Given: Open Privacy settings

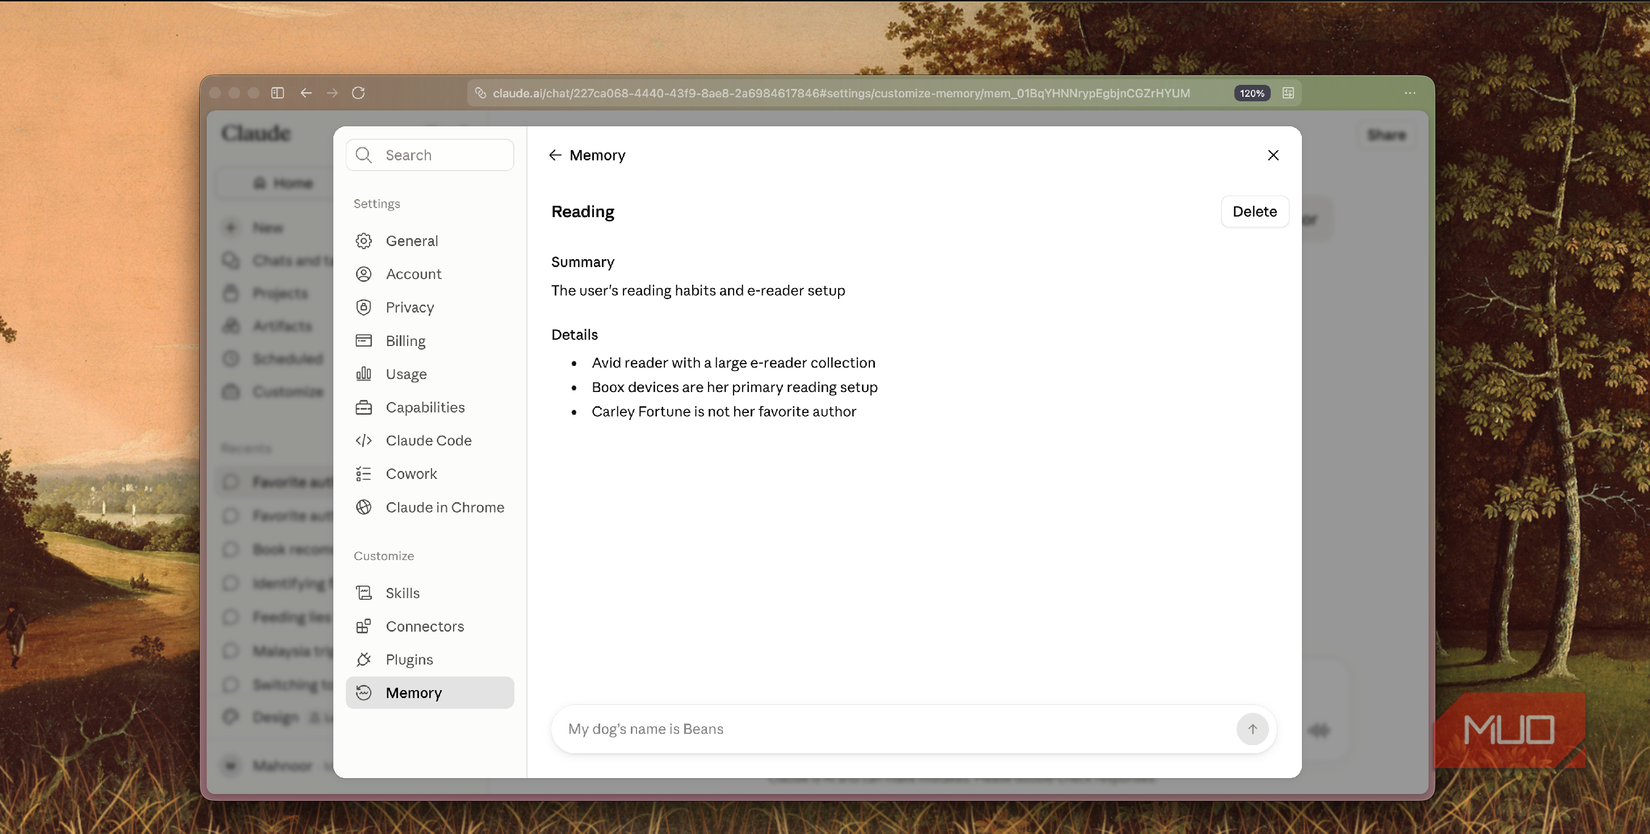Looking at the screenshot, I should pyautogui.click(x=430, y=308).
